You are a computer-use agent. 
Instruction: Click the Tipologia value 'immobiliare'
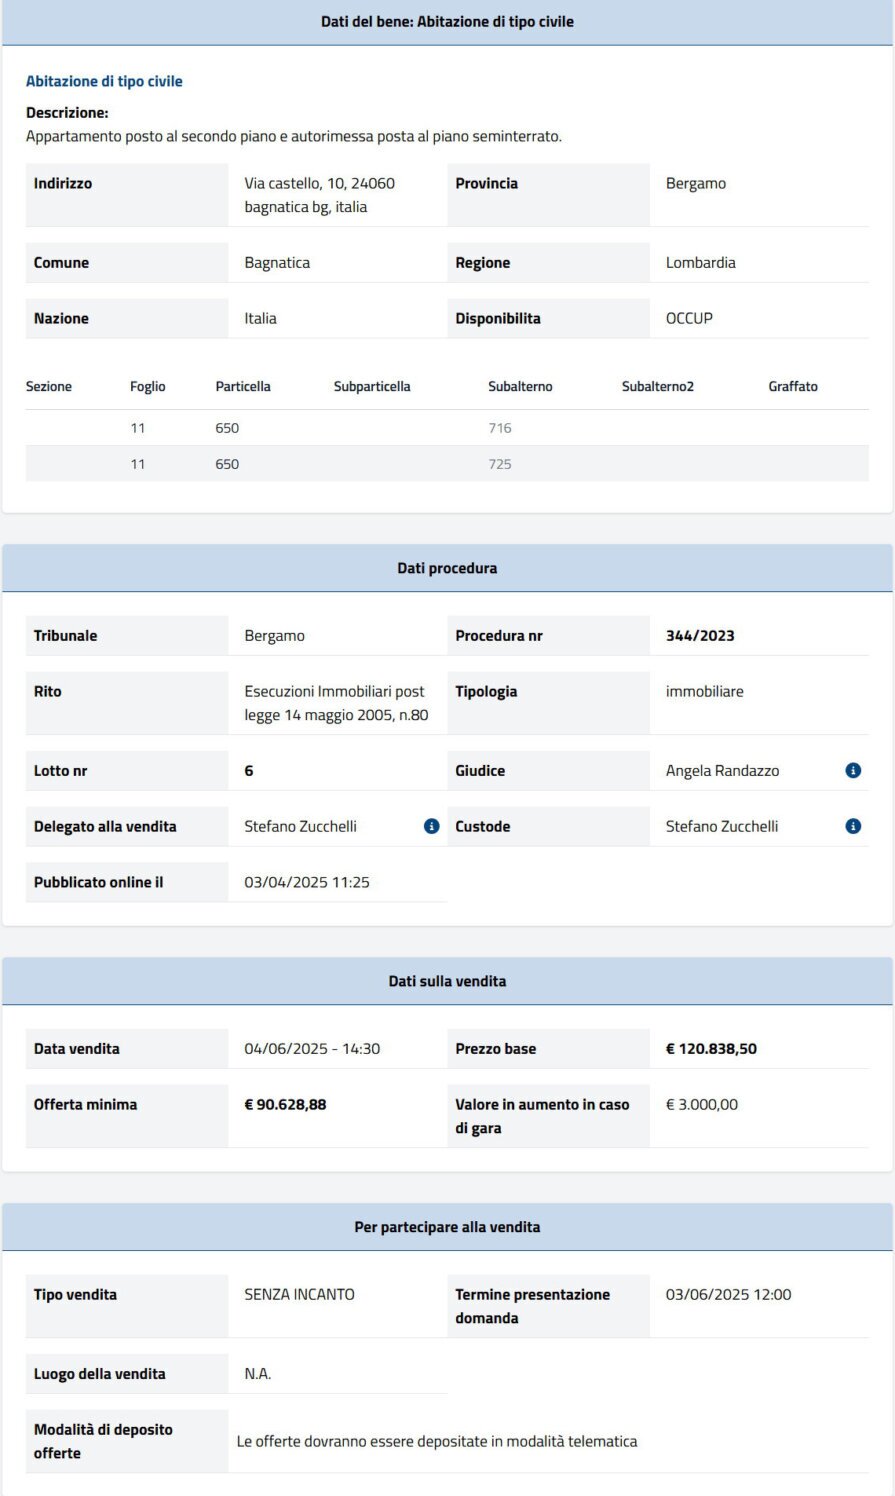[705, 692]
